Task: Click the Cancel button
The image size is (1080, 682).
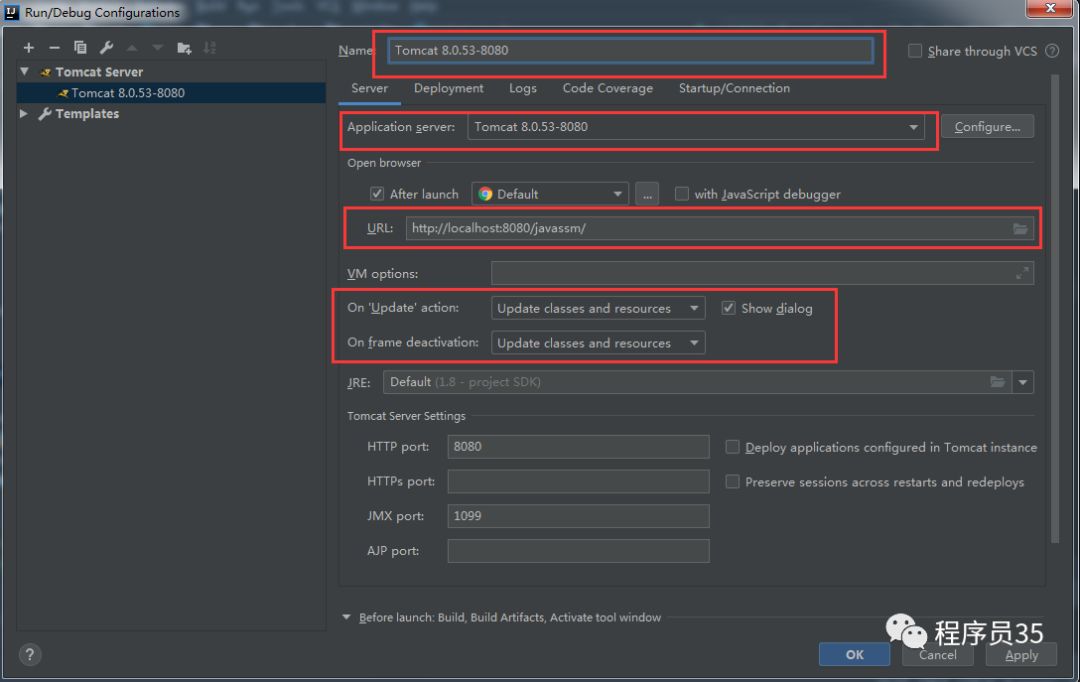Action: (x=937, y=654)
